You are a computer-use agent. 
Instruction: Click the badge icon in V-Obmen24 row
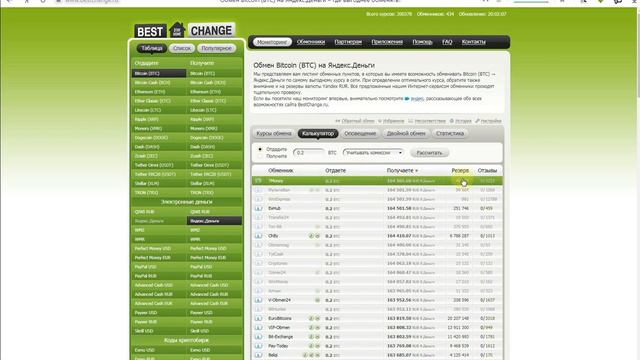[x=317, y=300]
